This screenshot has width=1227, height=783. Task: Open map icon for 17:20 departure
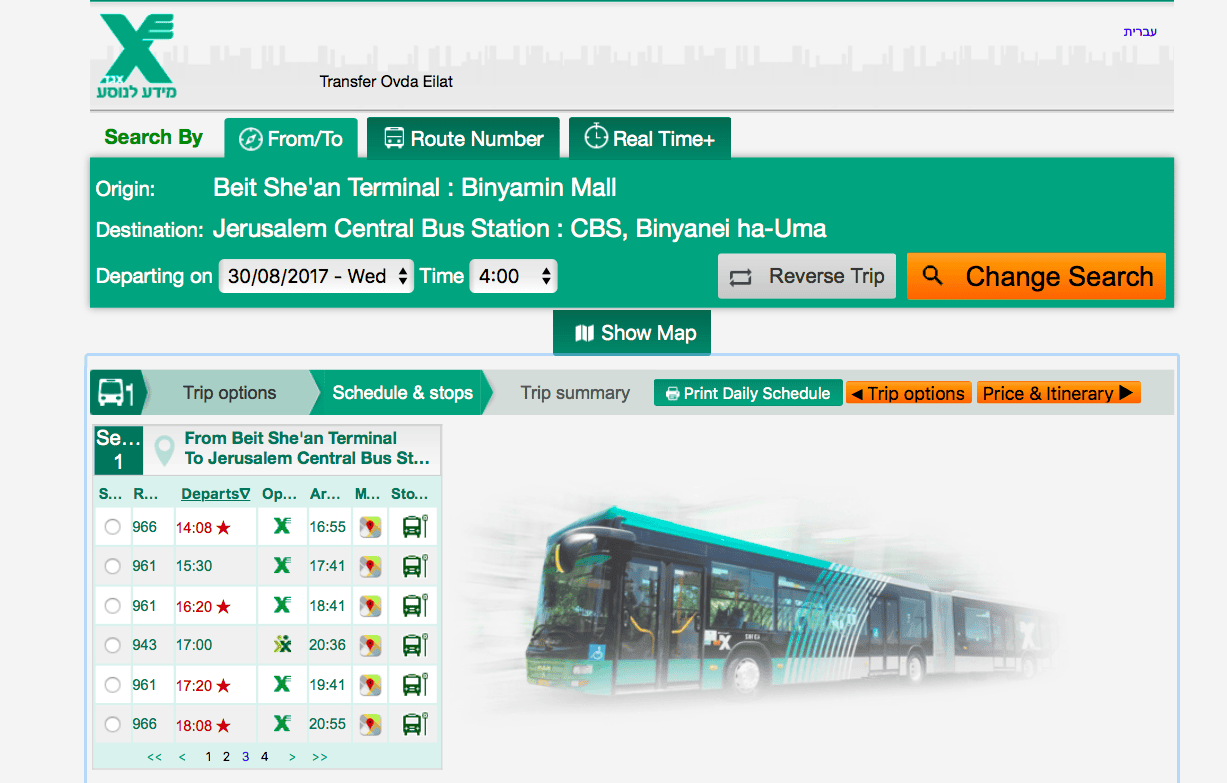371,685
